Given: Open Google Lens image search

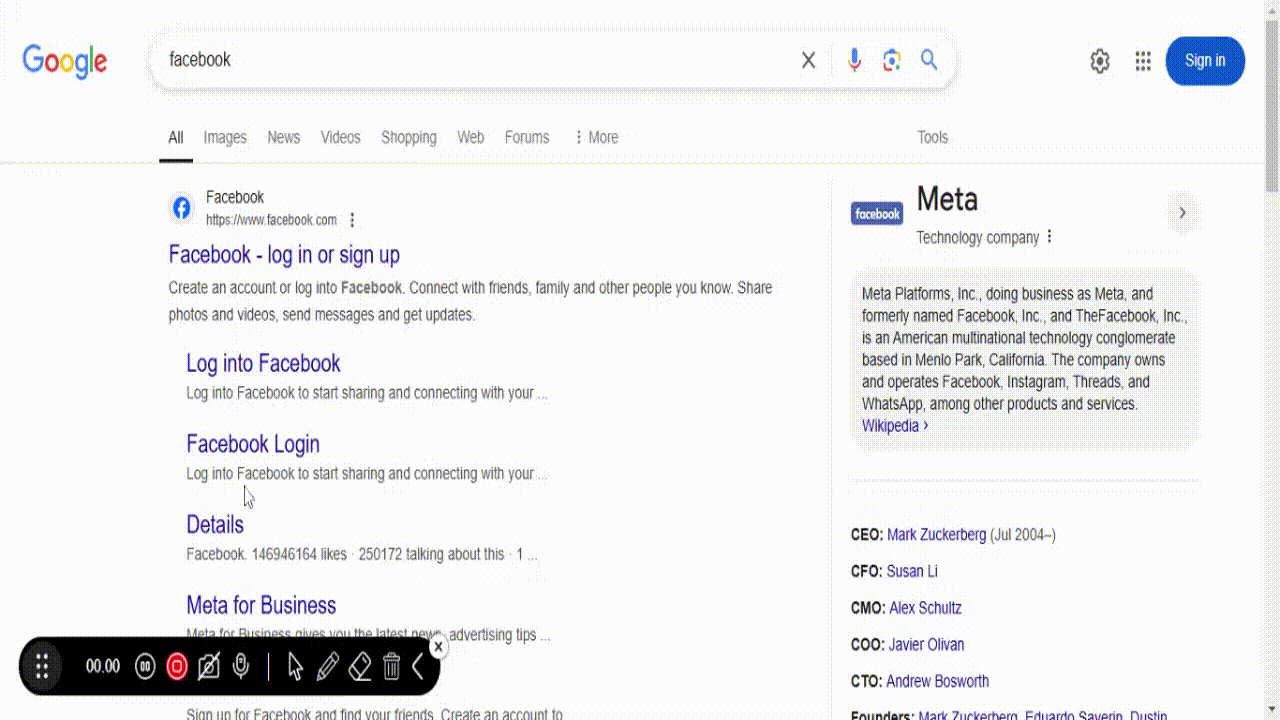Looking at the screenshot, I should coord(892,60).
